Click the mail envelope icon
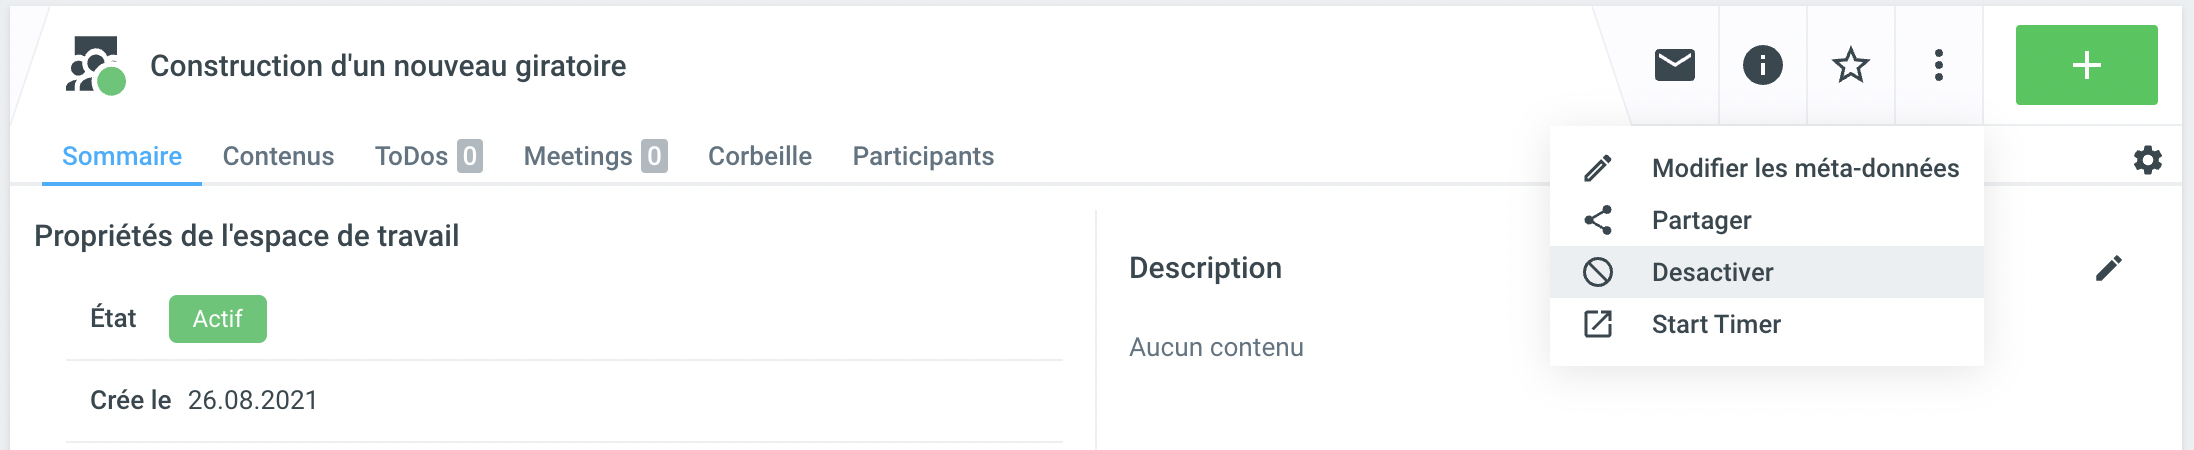 1674,65
